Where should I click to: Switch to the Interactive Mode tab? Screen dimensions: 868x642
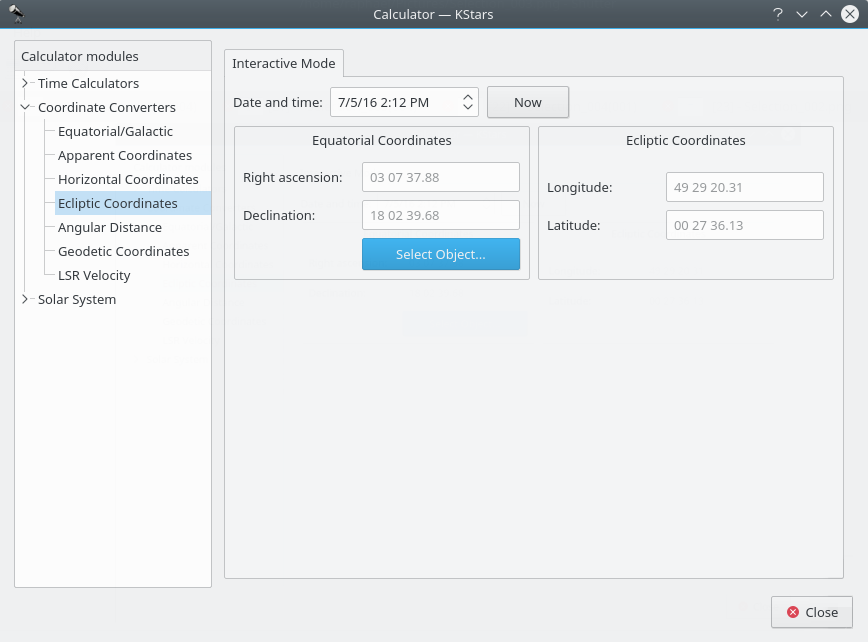coord(284,63)
